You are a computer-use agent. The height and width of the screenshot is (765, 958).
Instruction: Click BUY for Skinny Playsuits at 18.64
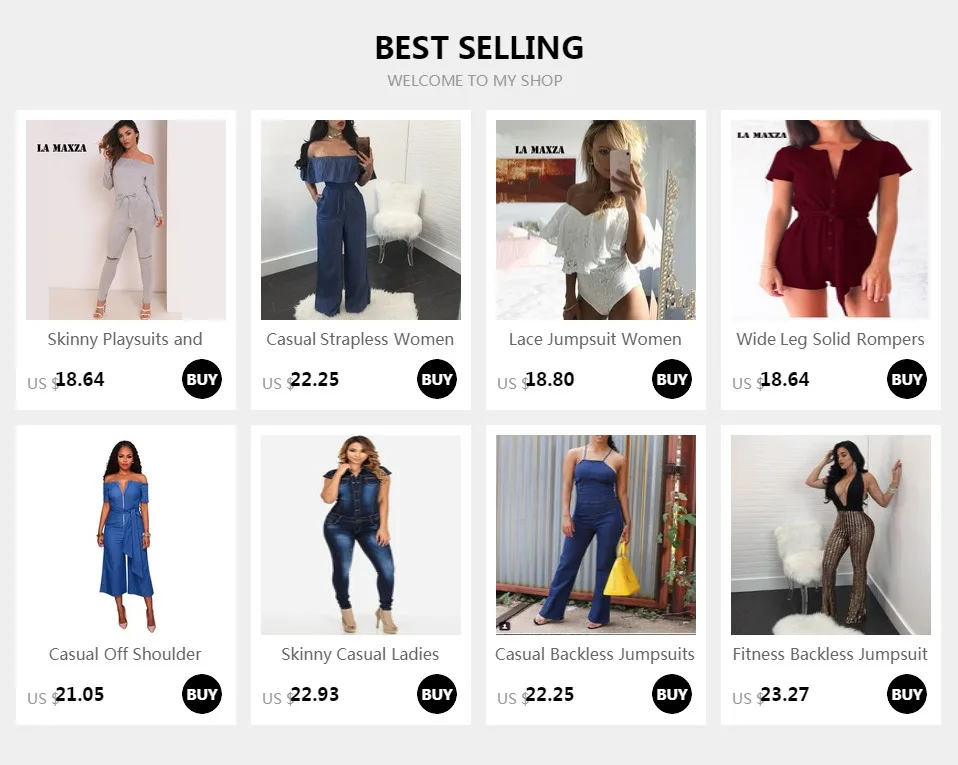click(x=202, y=379)
